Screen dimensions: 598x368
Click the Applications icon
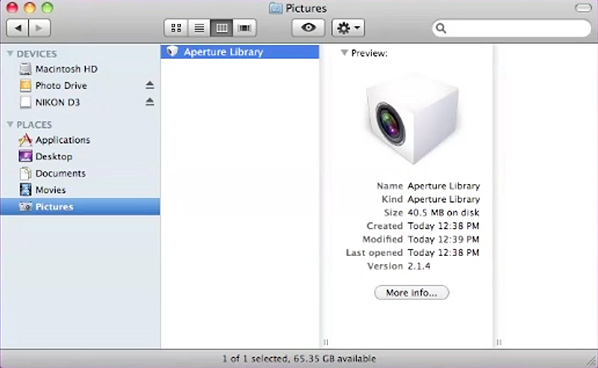[x=25, y=140]
